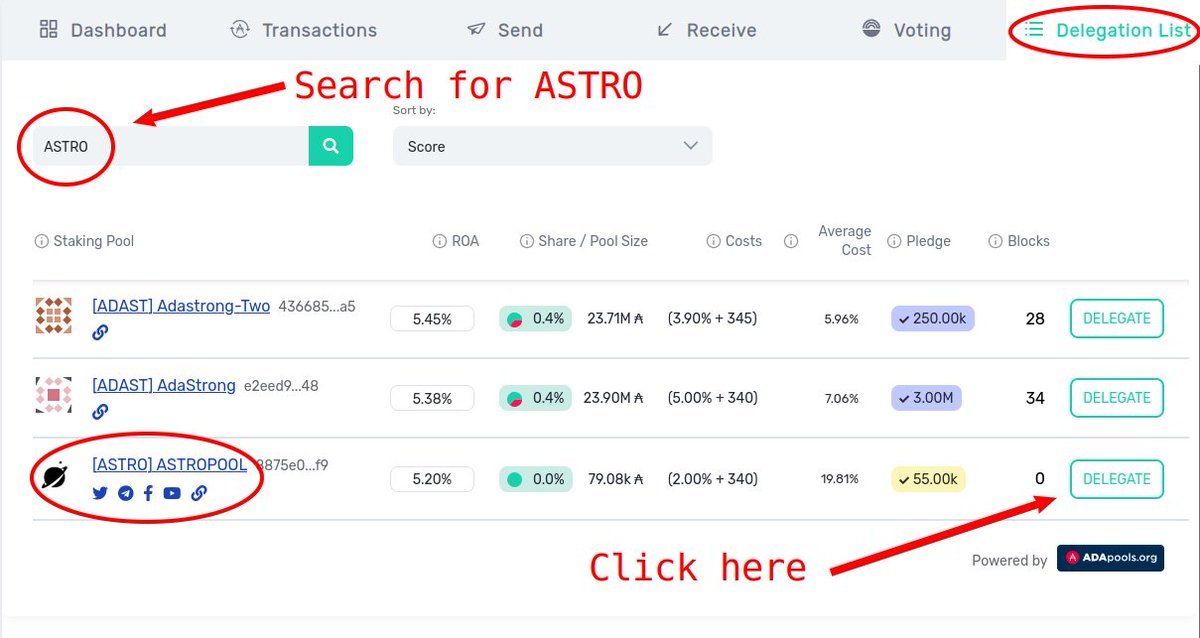Click pool ID e2eed9...48
Viewport: 1200px width, 638px height.
pyautogui.click(x=281, y=385)
